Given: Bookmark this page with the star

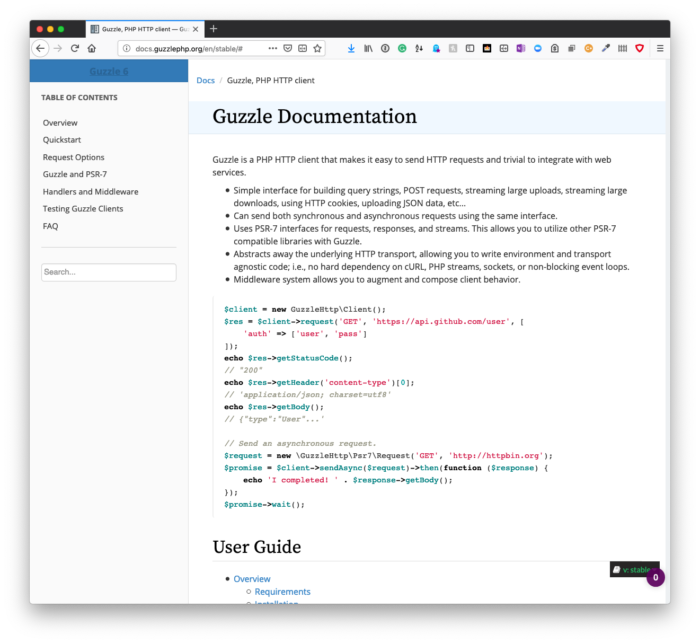Looking at the screenshot, I should click(317, 48).
